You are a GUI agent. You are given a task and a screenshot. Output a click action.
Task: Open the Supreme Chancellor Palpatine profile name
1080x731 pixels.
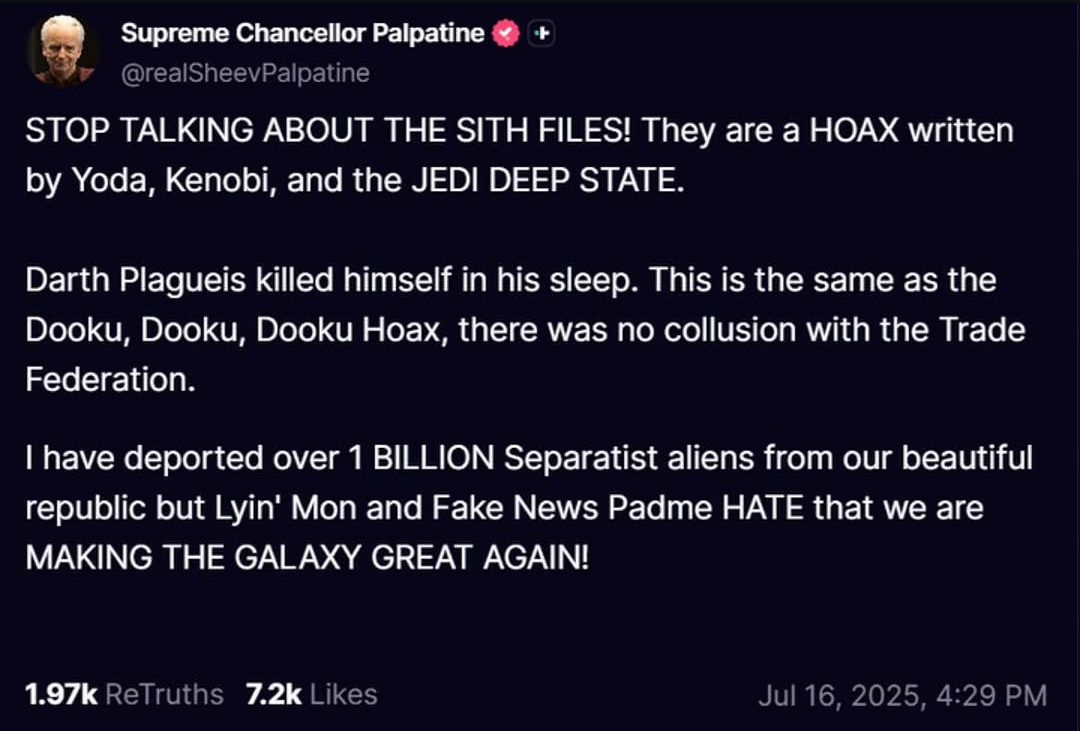(x=303, y=34)
